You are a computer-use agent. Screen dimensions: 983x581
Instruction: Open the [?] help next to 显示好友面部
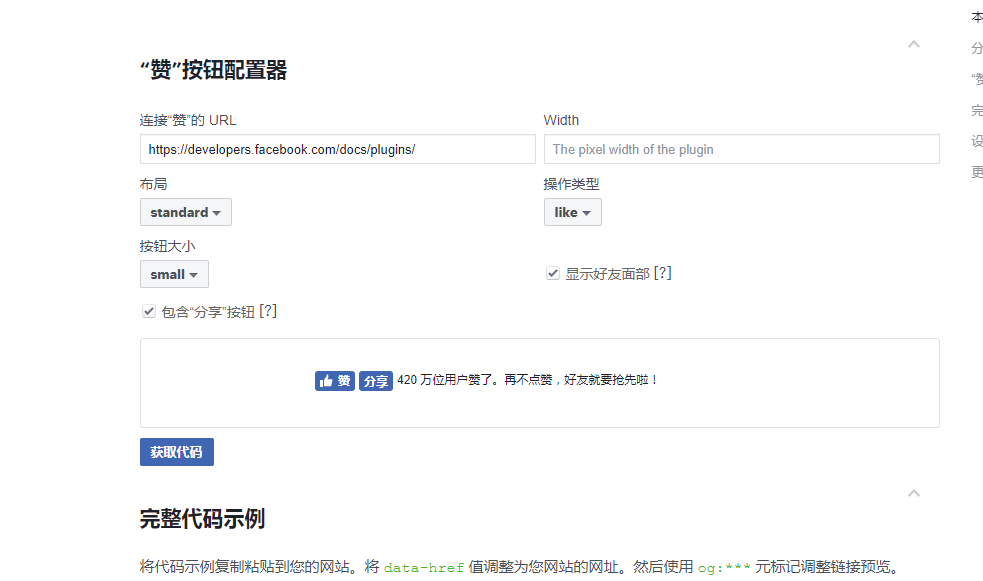click(x=663, y=273)
